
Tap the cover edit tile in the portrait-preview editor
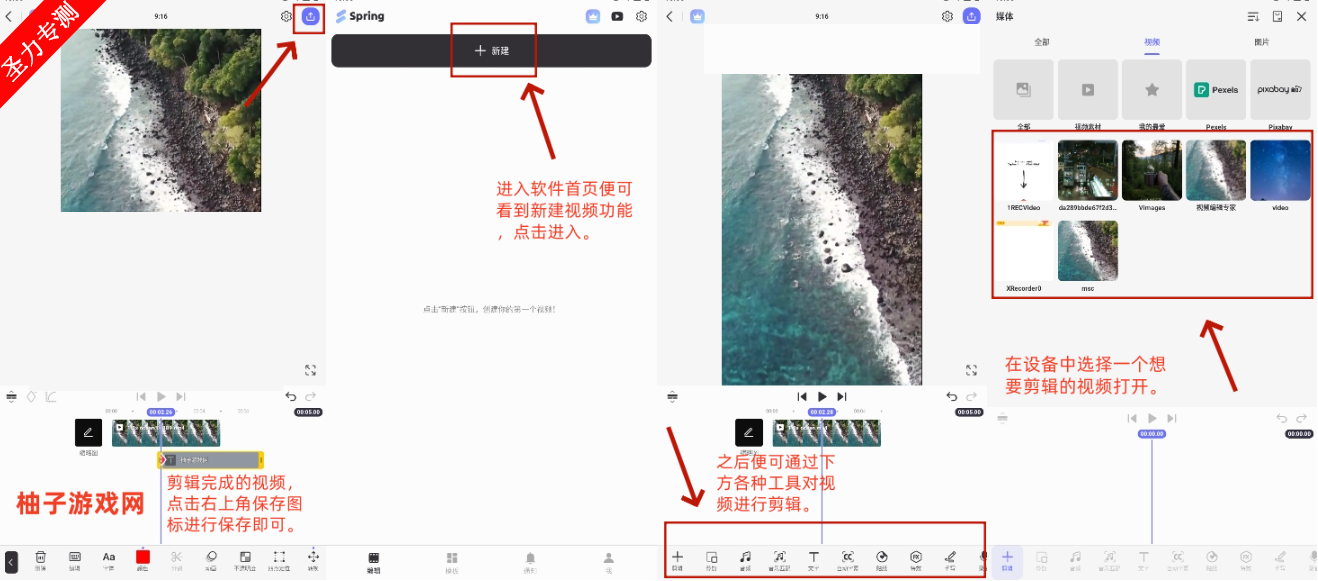pyautogui.click(x=749, y=432)
